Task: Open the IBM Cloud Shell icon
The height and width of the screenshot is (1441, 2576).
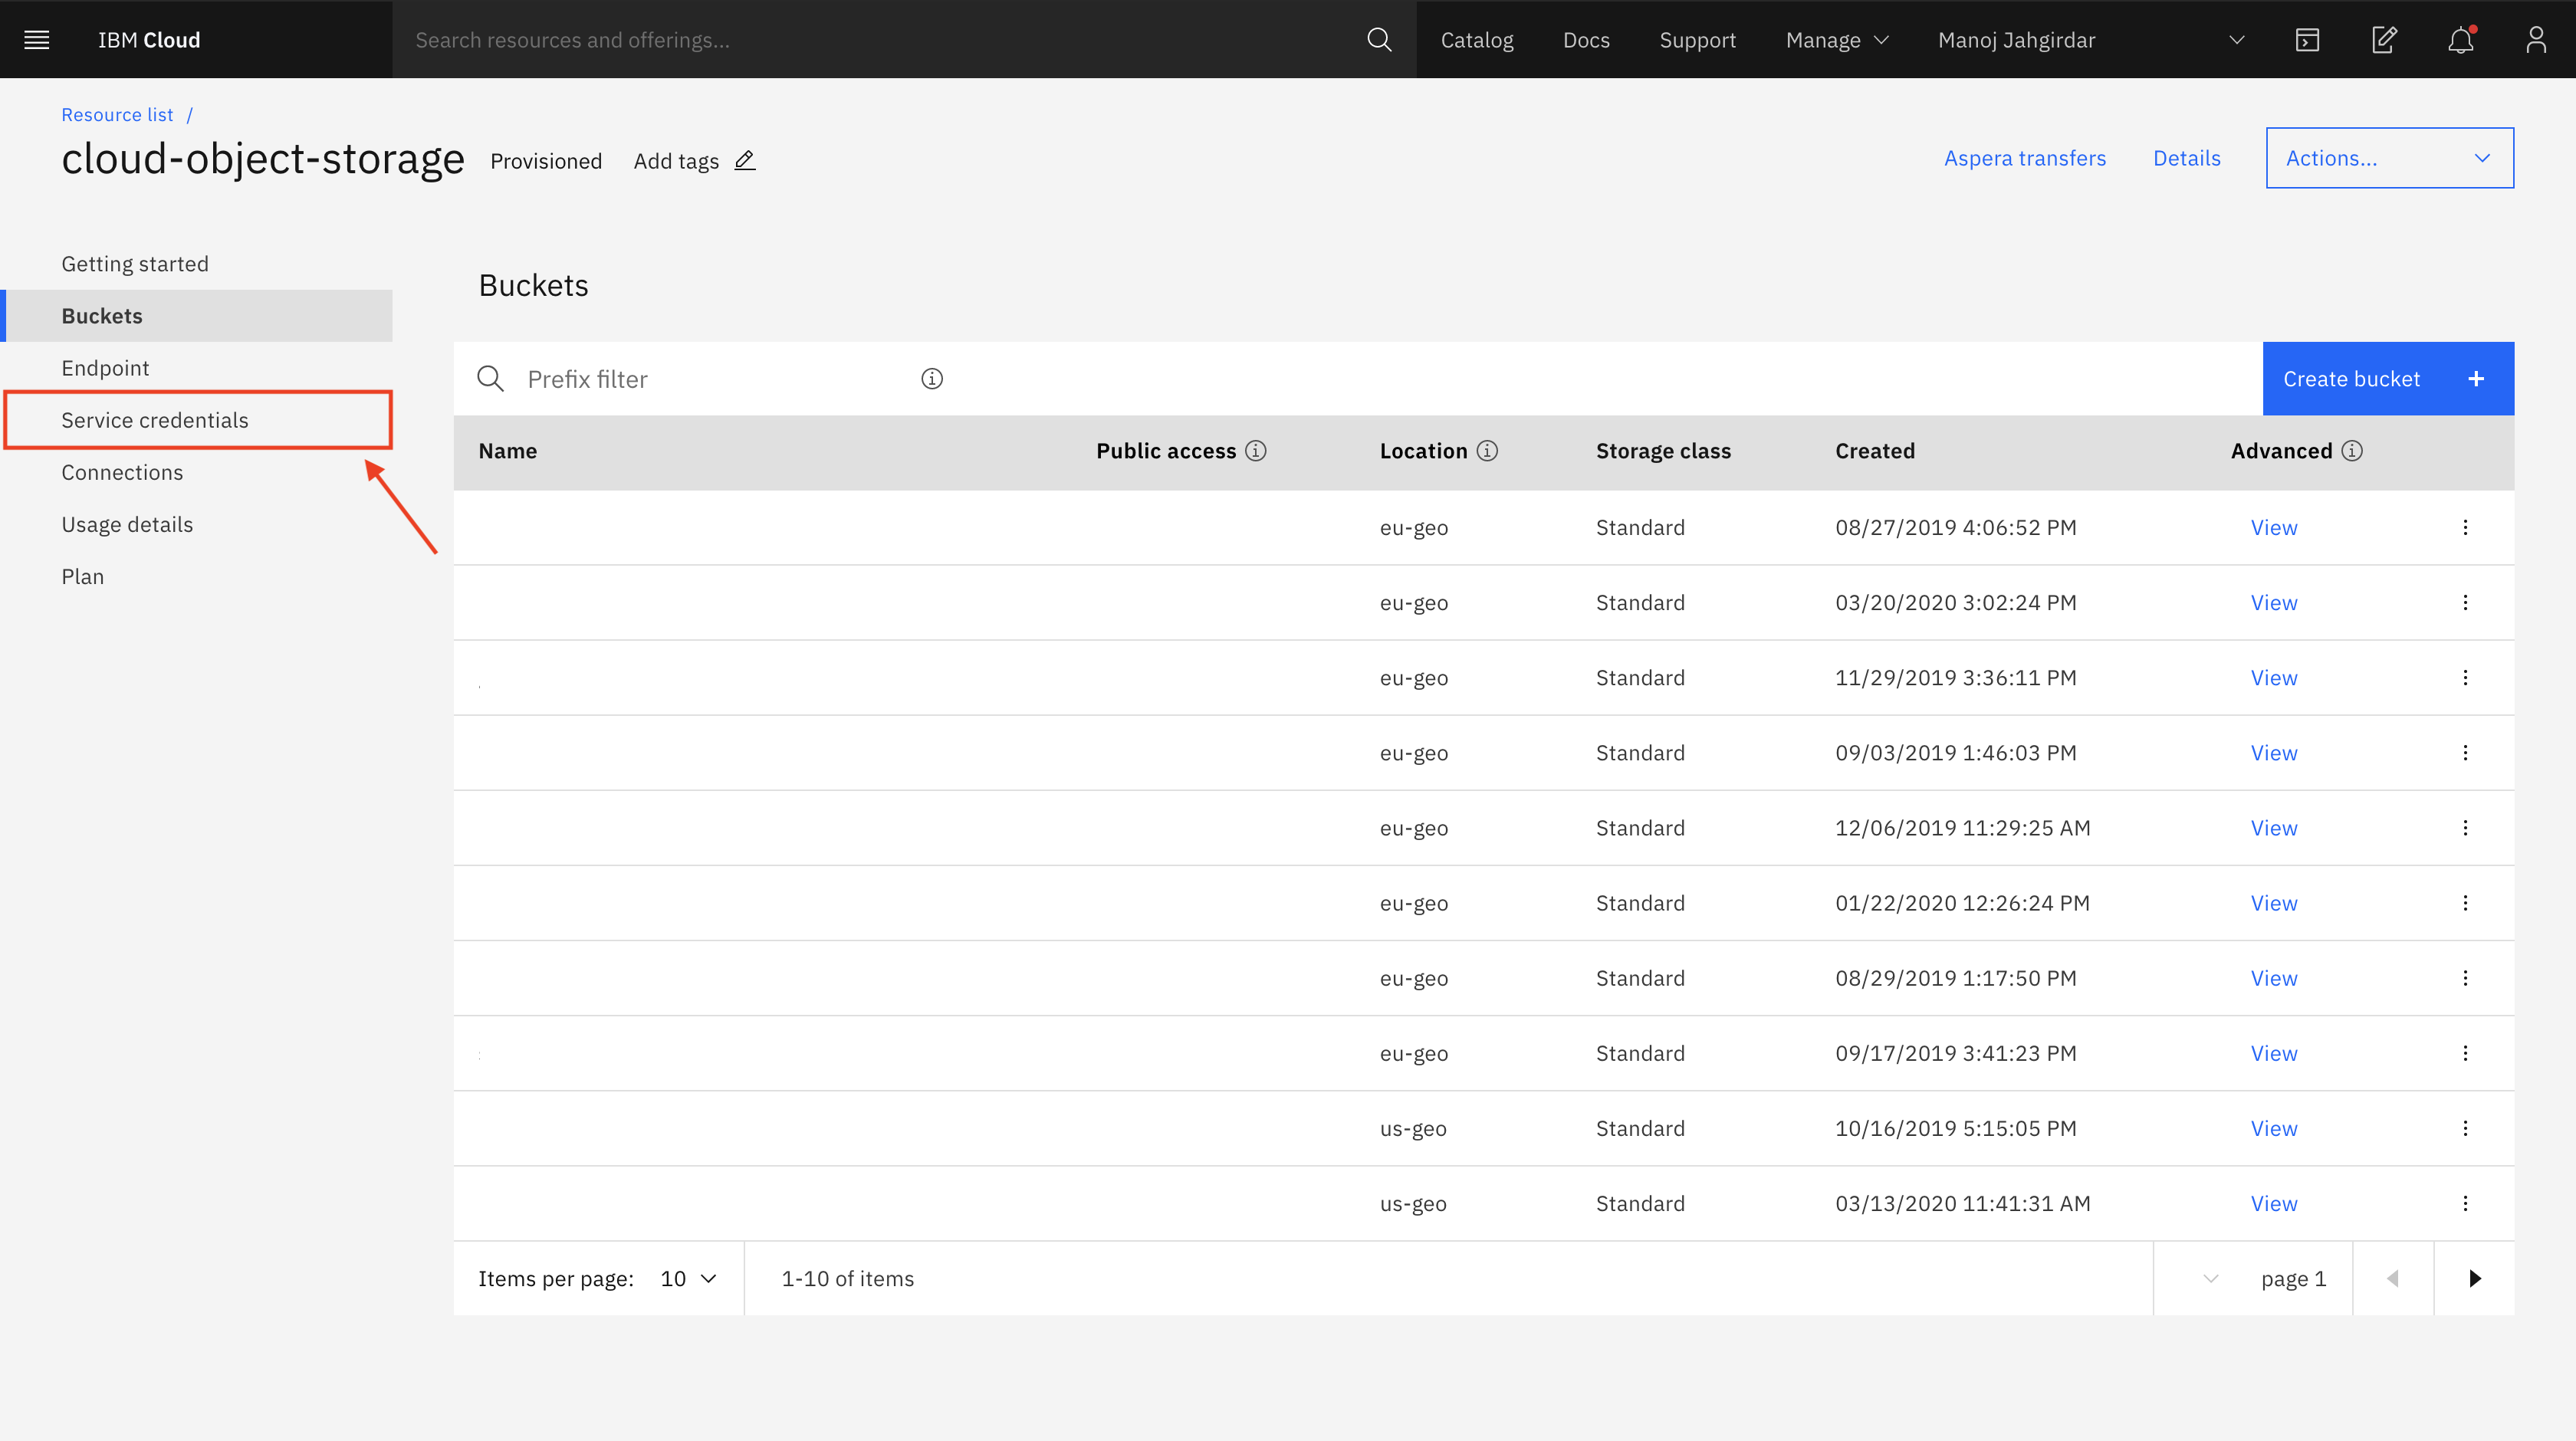Action: coord(2307,40)
